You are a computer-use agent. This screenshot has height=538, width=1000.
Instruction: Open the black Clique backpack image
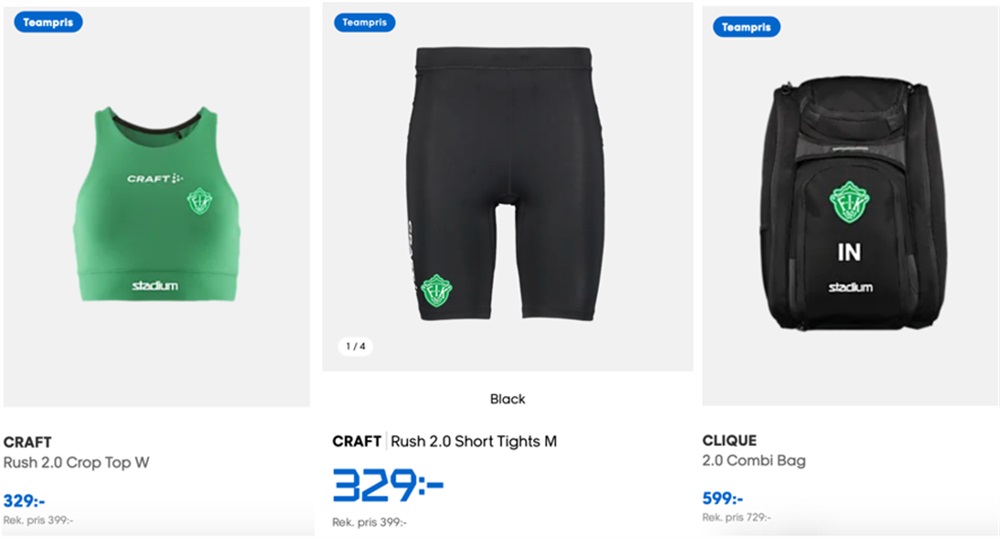(849, 204)
